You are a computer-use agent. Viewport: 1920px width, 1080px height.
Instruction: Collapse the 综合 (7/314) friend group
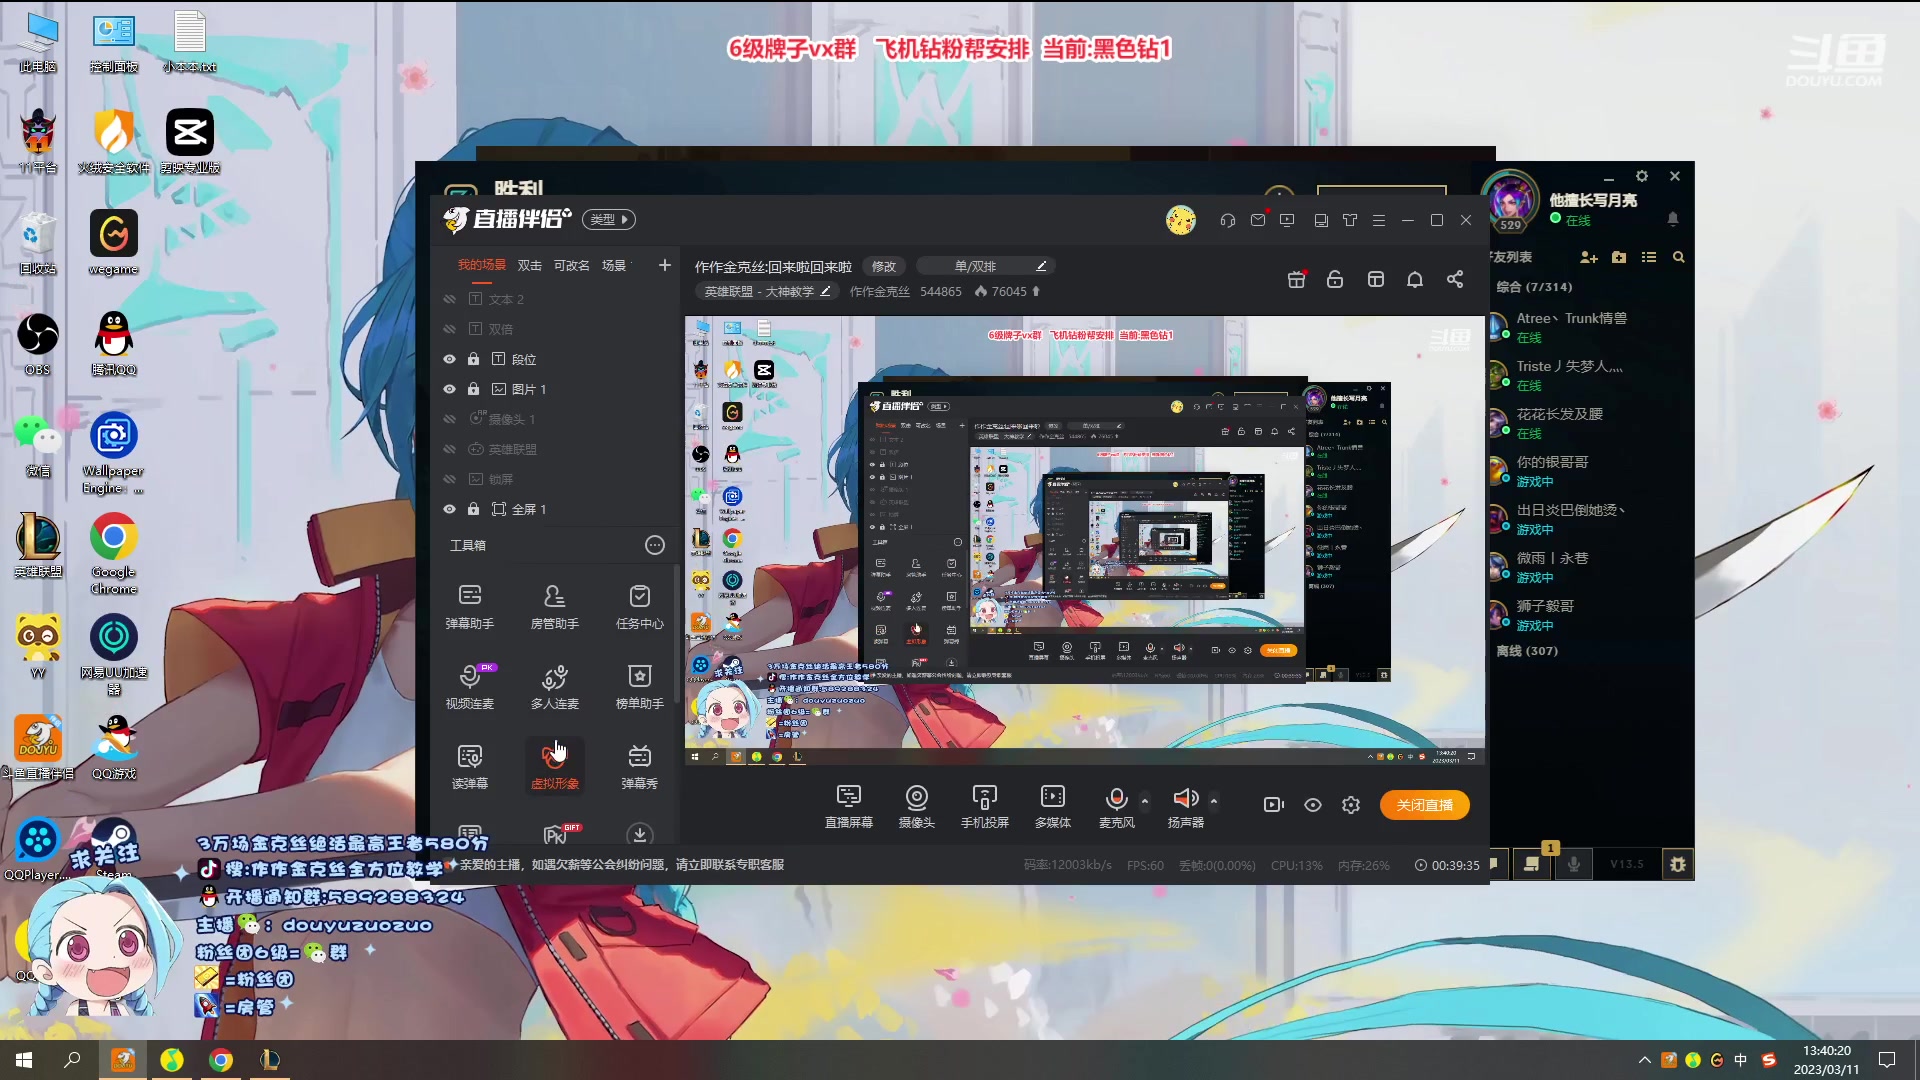pos(1534,287)
